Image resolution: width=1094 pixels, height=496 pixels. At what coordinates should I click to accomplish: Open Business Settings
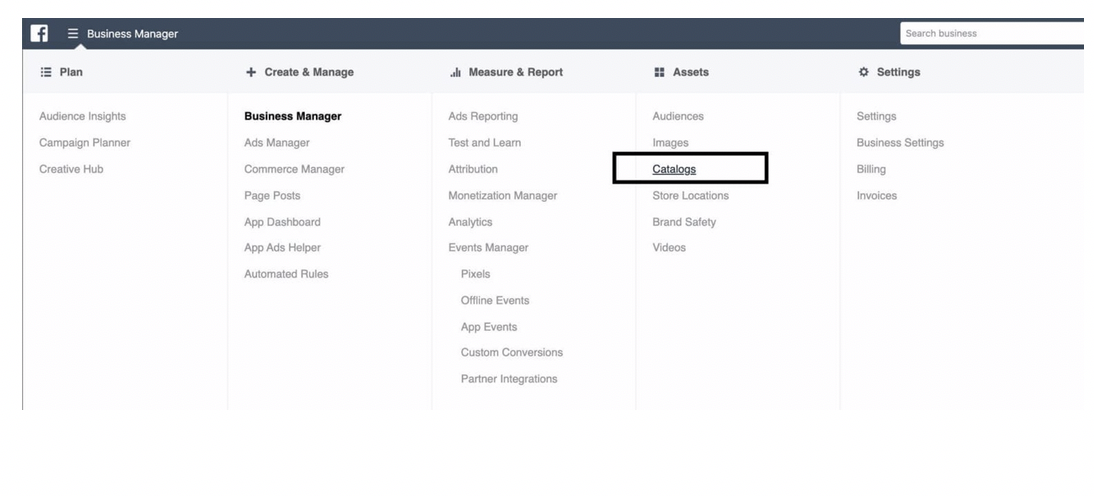pos(900,143)
